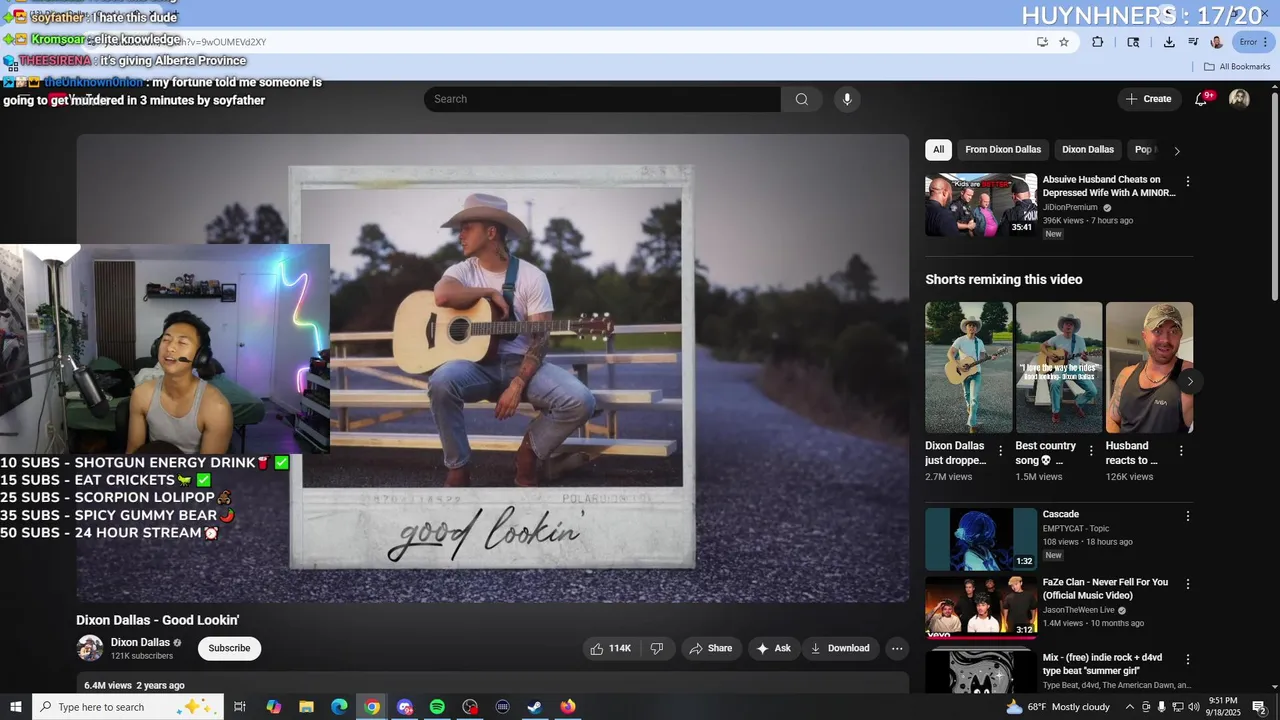This screenshot has width=1280, height=720.
Task: Dislike the Good Lookin' video
Action: click(x=657, y=648)
